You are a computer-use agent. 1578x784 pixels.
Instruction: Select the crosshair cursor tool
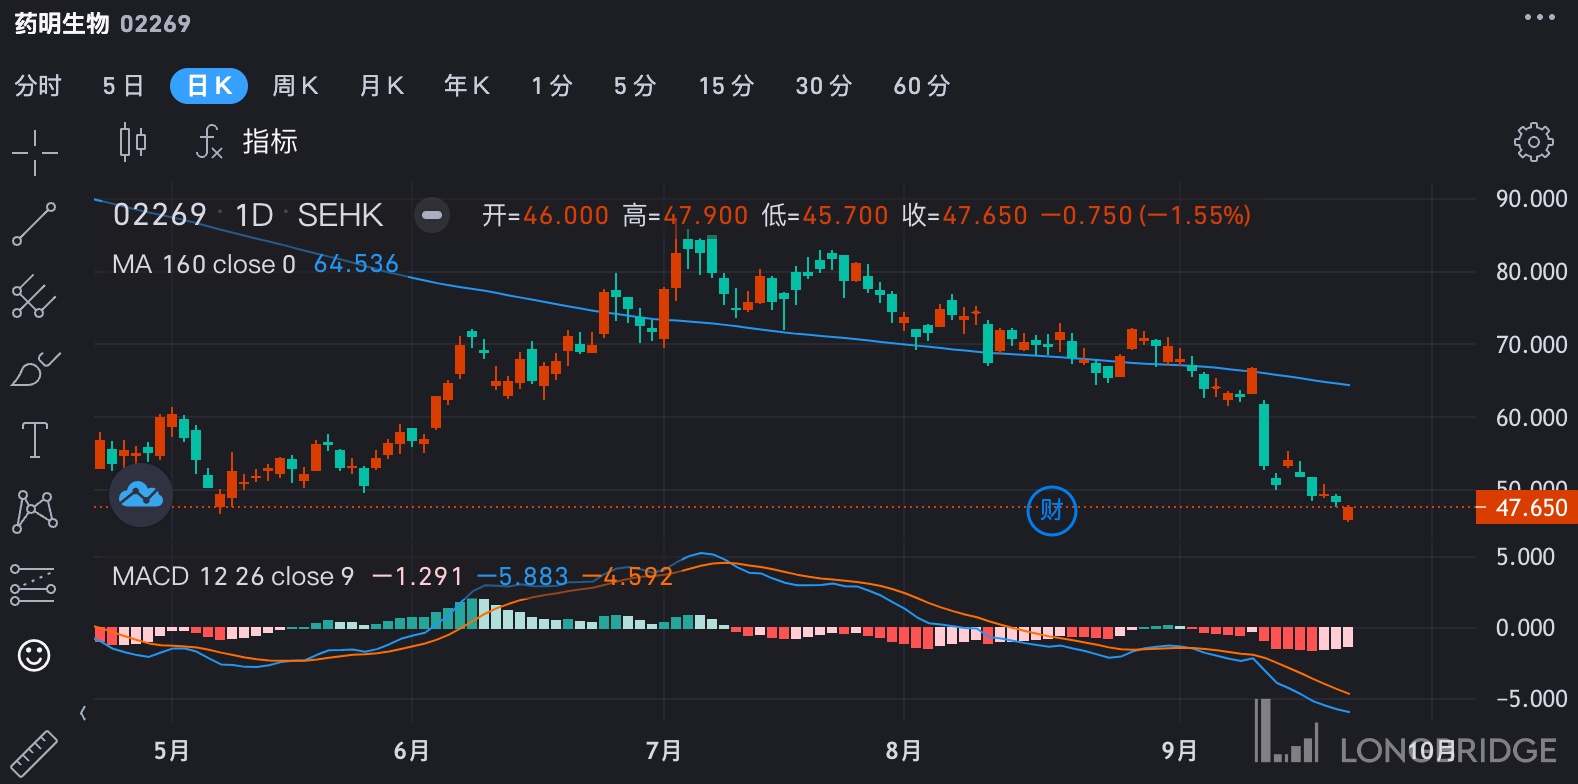(34, 153)
